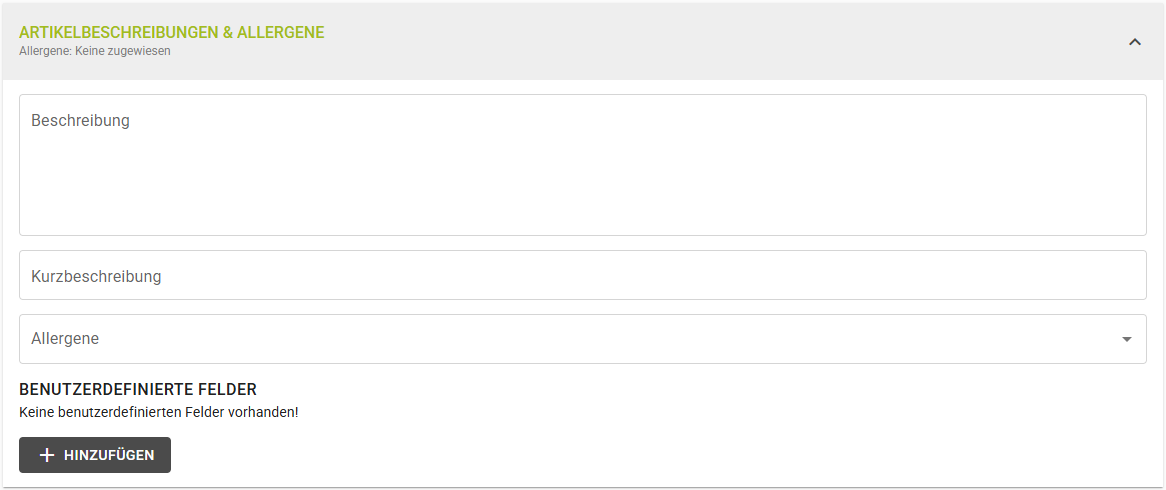Image resolution: width=1166 pixels, height=490 pixels.
Task: Click 'Keine benutzerdefinierten Felder vorhanden!' message
Action: pyautogui.click(x=159, y=411)
